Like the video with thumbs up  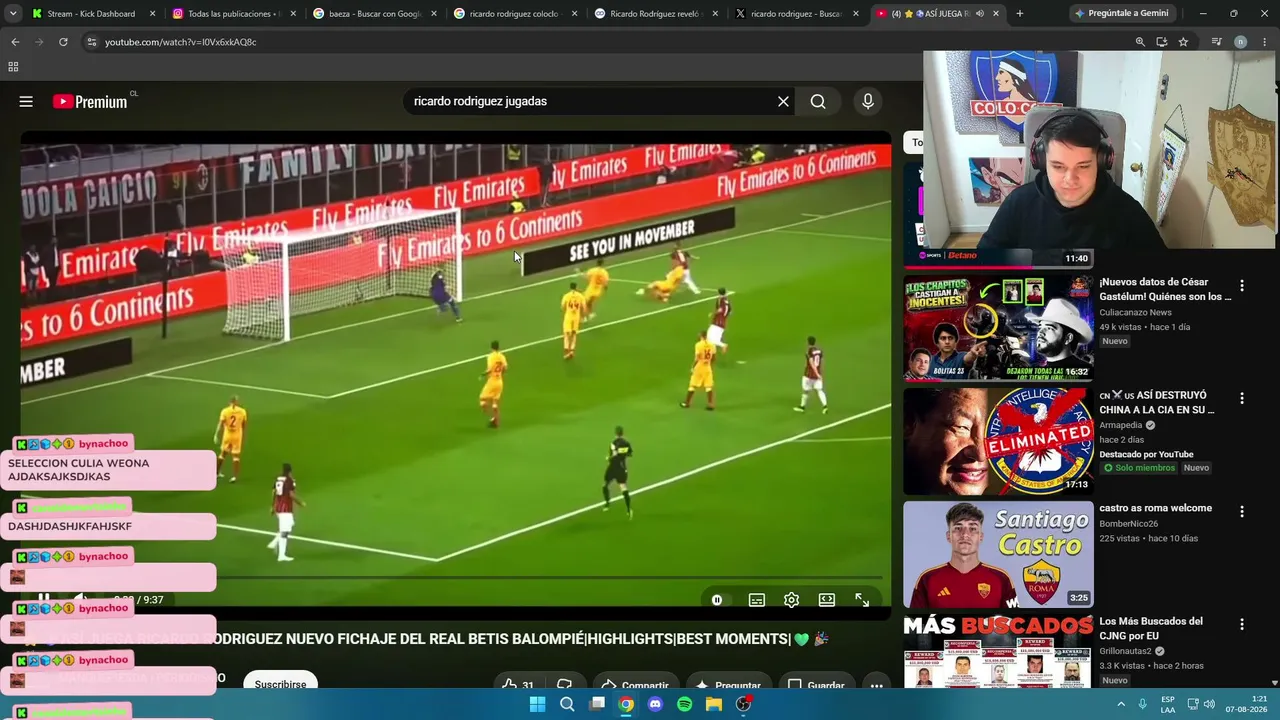[x=518, y=685]
